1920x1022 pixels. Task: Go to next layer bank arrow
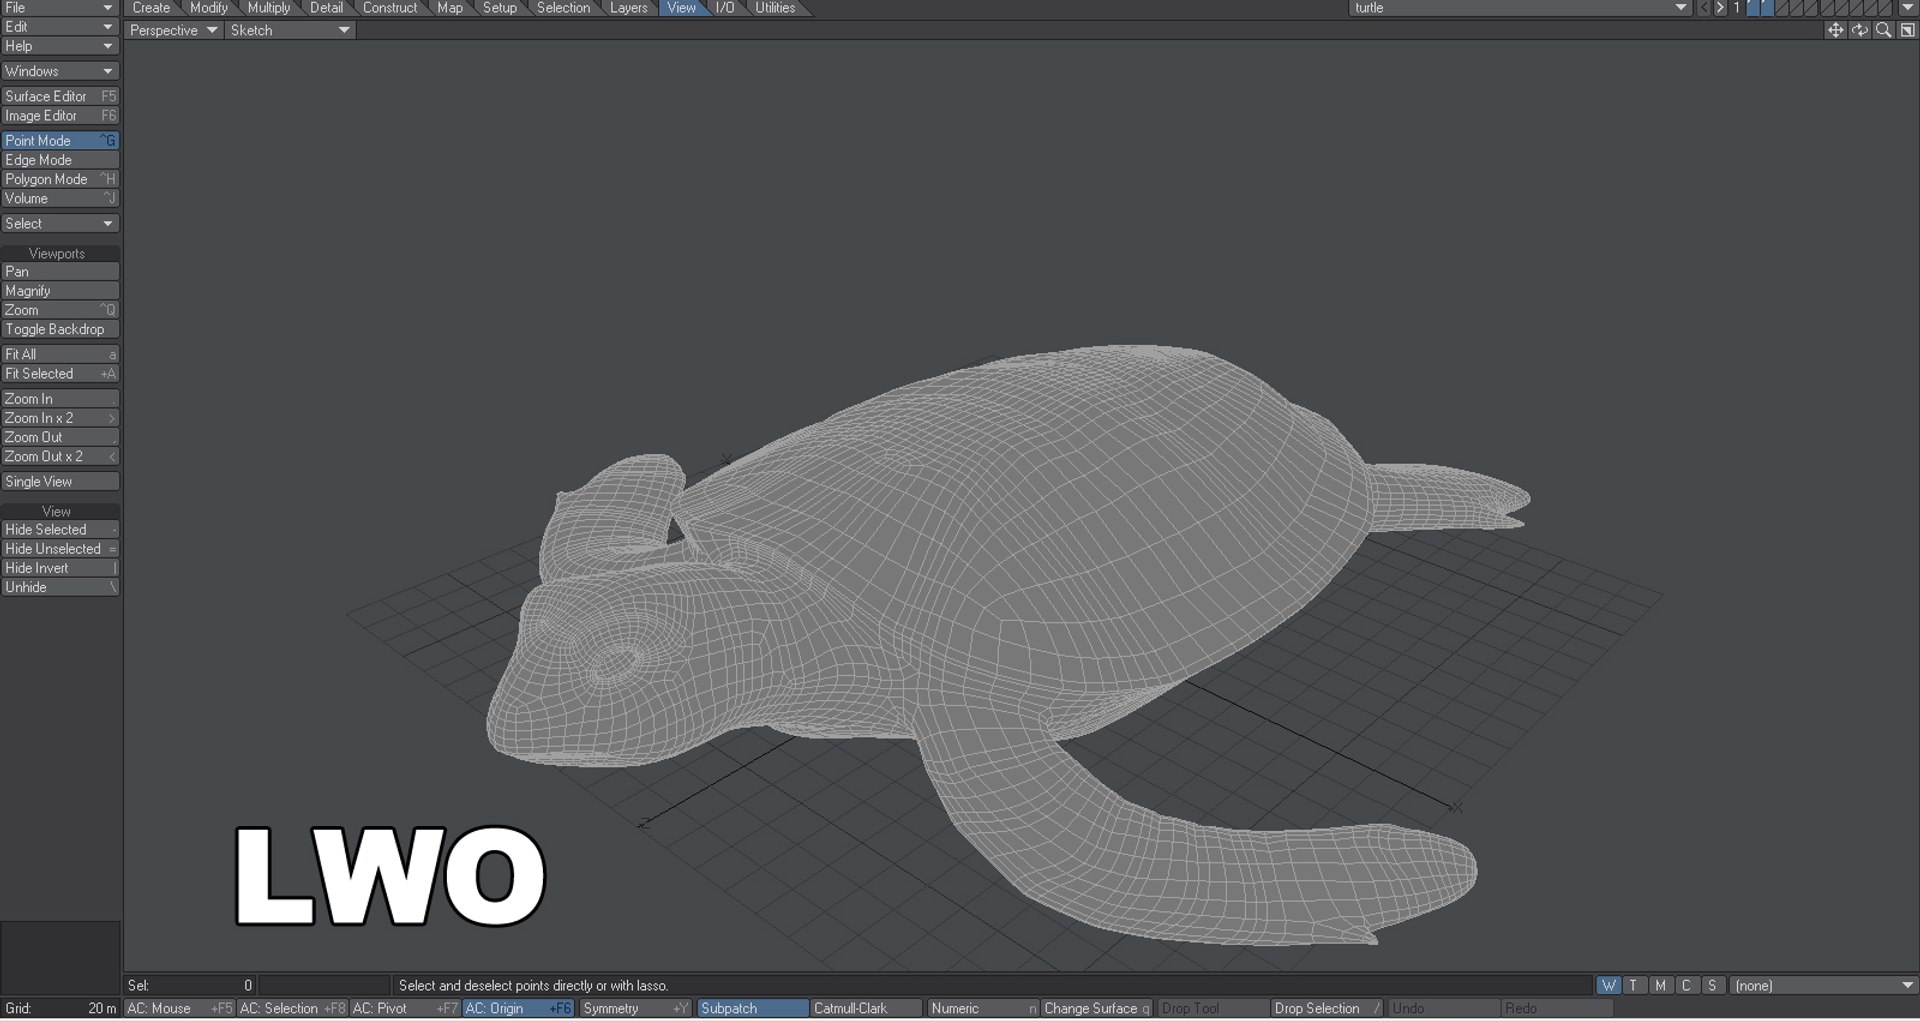coord(1720,8)
